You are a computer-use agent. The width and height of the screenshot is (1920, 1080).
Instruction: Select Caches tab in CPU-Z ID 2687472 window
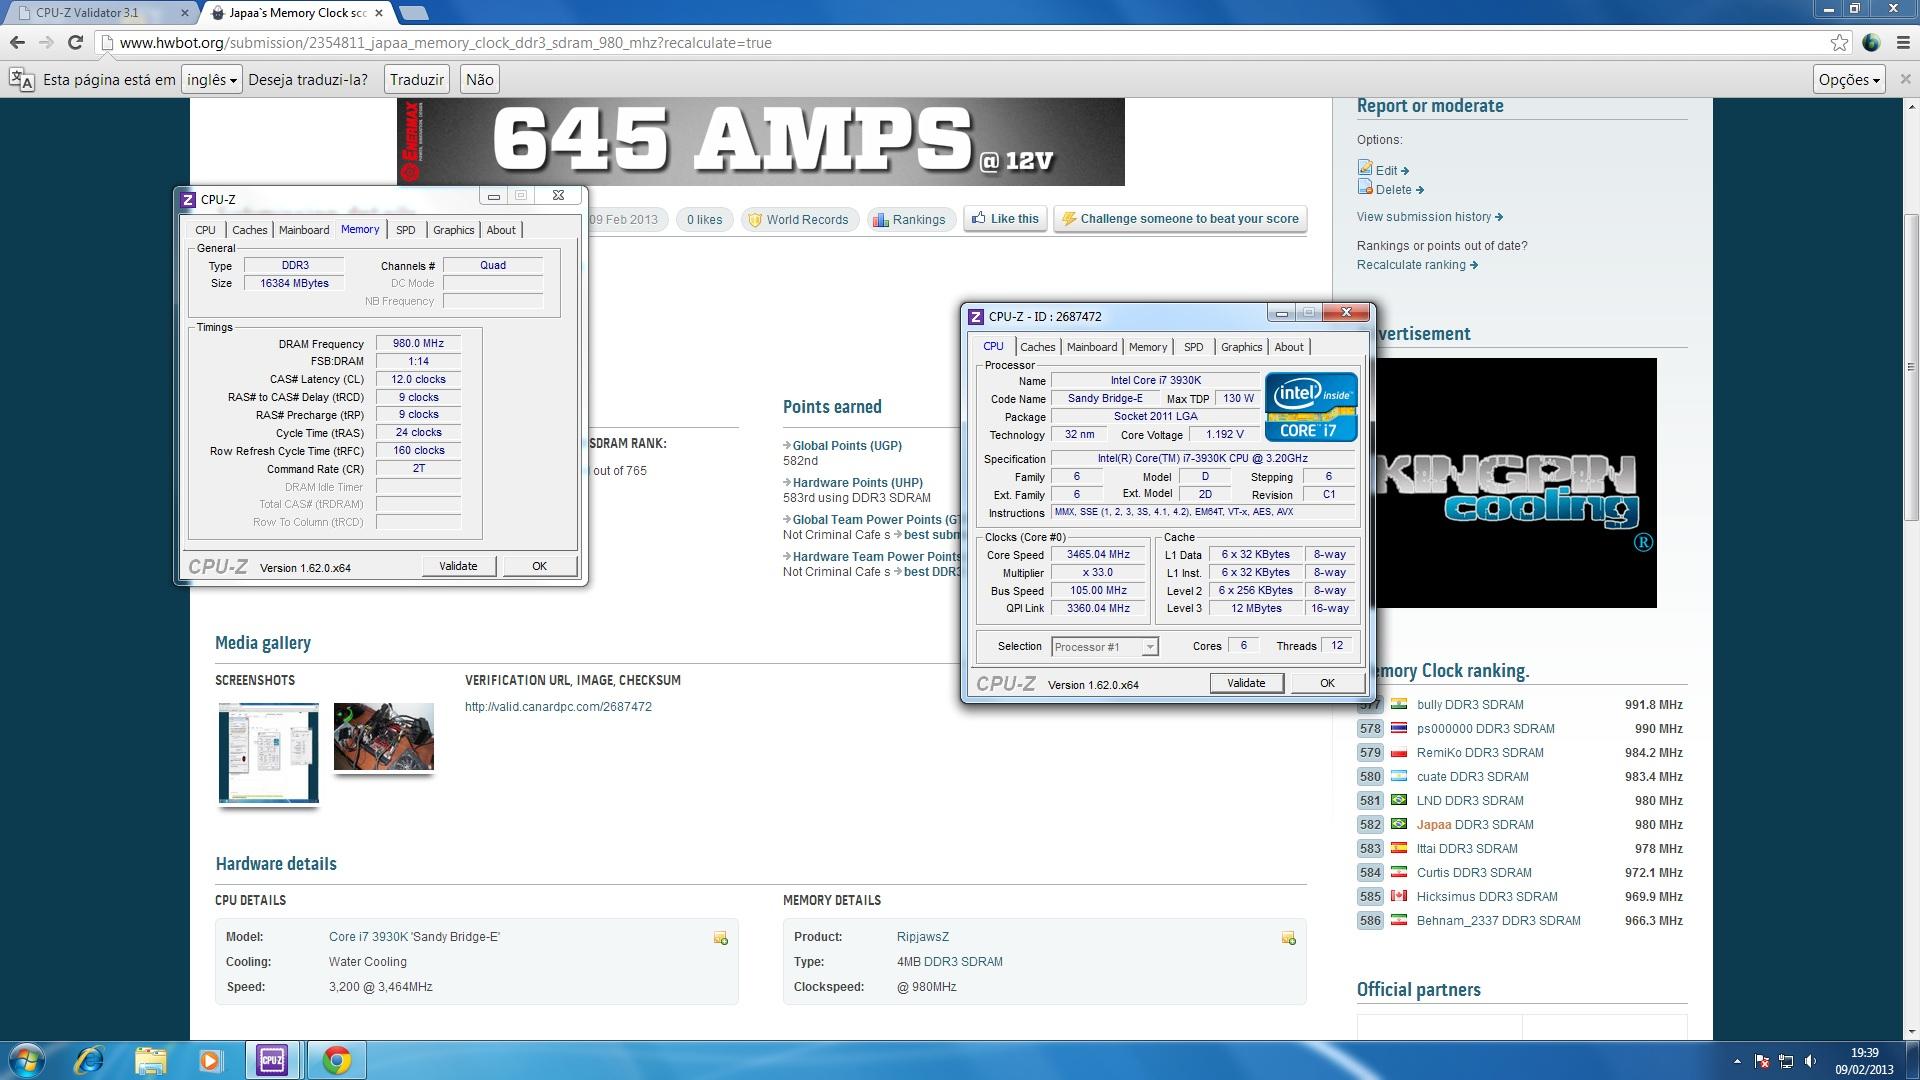[1037, 347]
